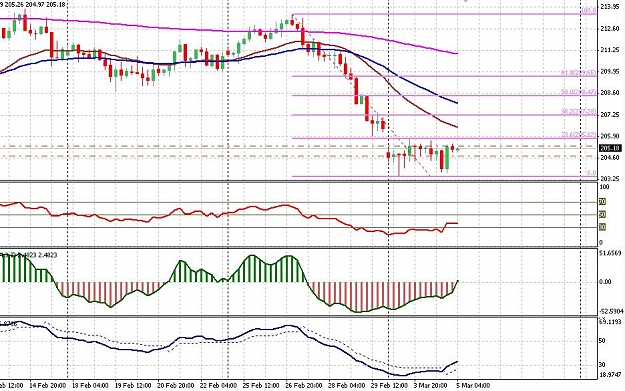The height and width of the screenshot is (391, 625).
Task: Click the 20 Feb 20:00 time label
Action: 176,386
